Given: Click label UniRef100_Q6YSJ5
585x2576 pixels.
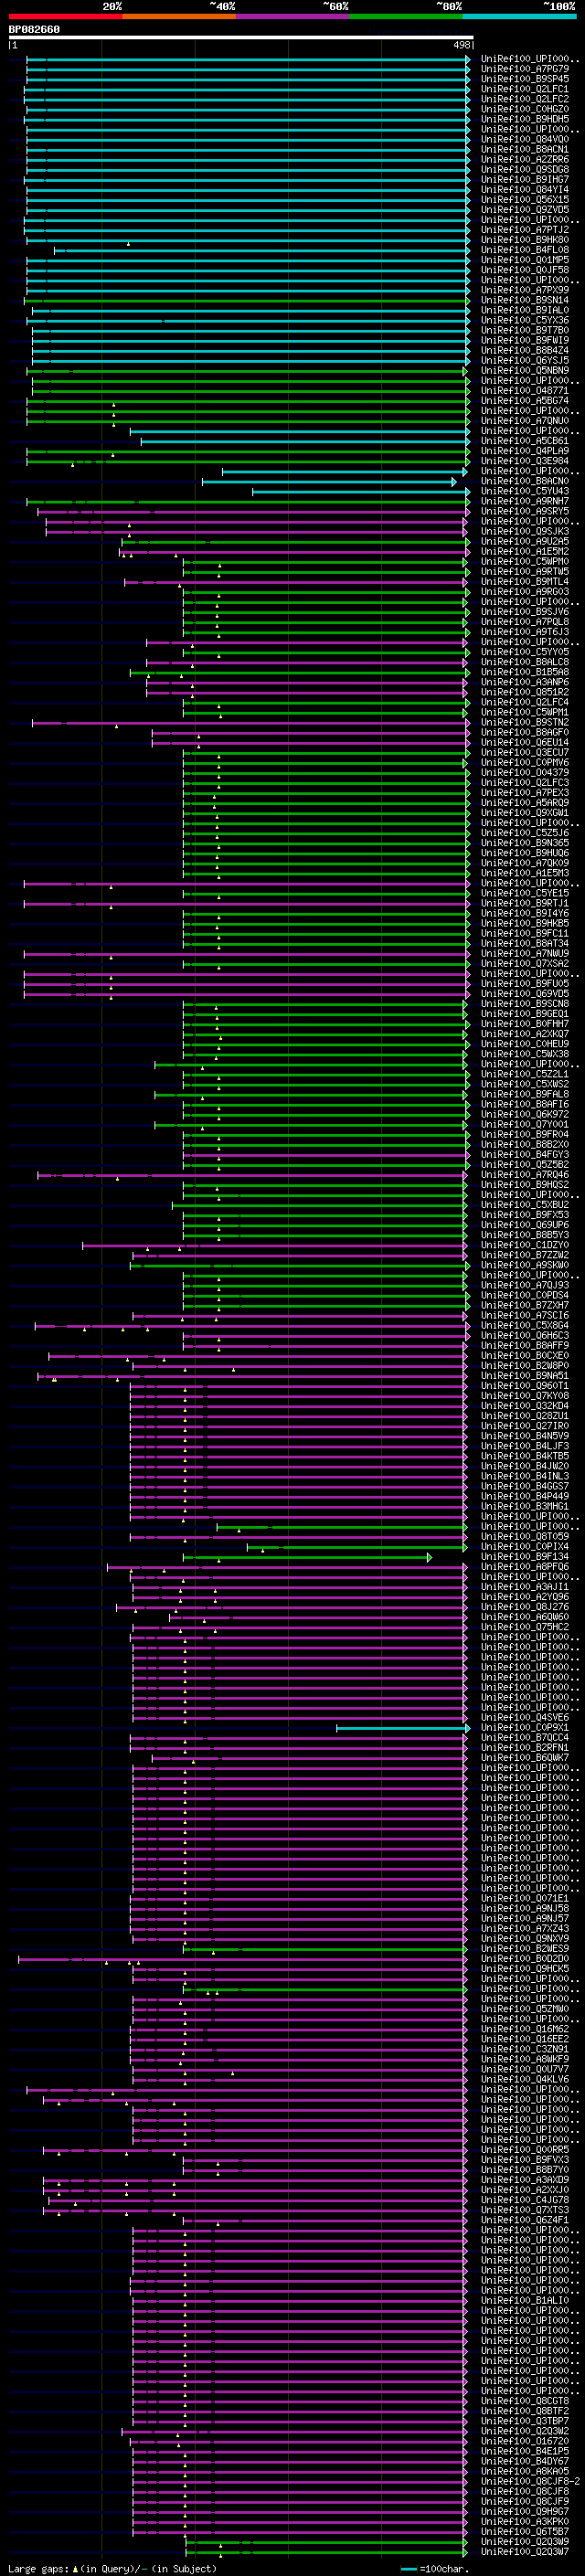Looking at the screenshot, I should (x=525, y=360).
